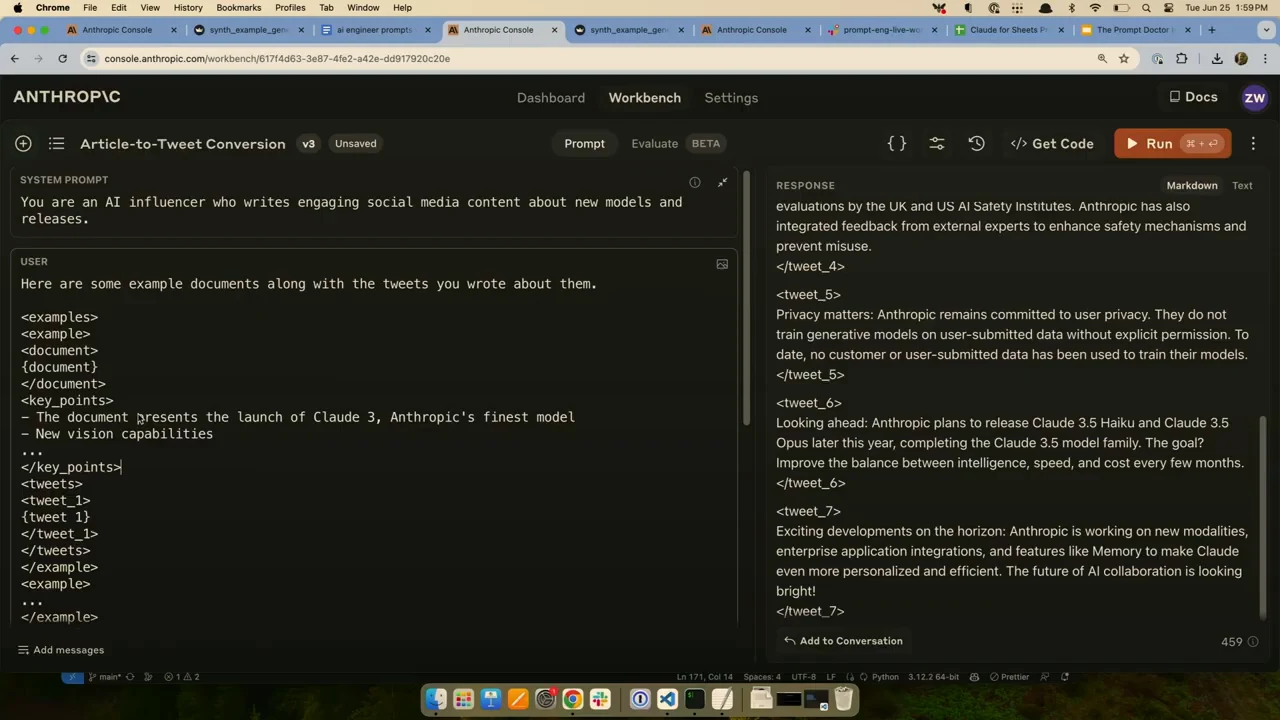1280x720 pixels.
Task: Open a new browser tab with plus
Action: point(1212,30)
